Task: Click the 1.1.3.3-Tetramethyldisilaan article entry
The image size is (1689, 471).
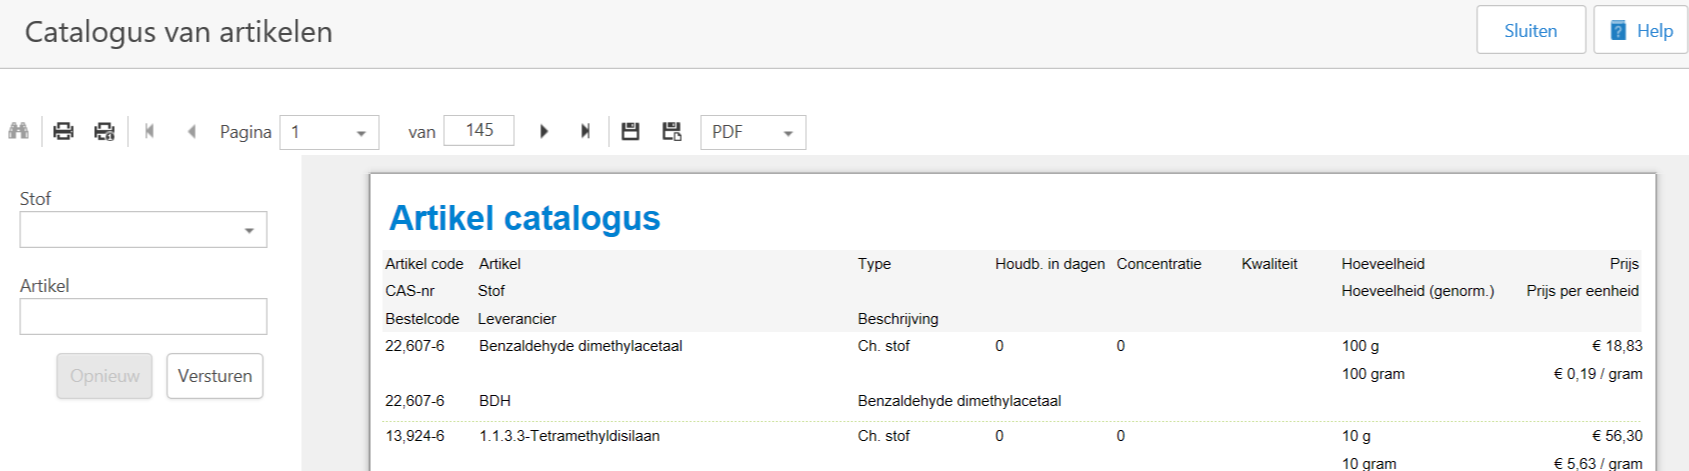Action: (x=569, y=436)
